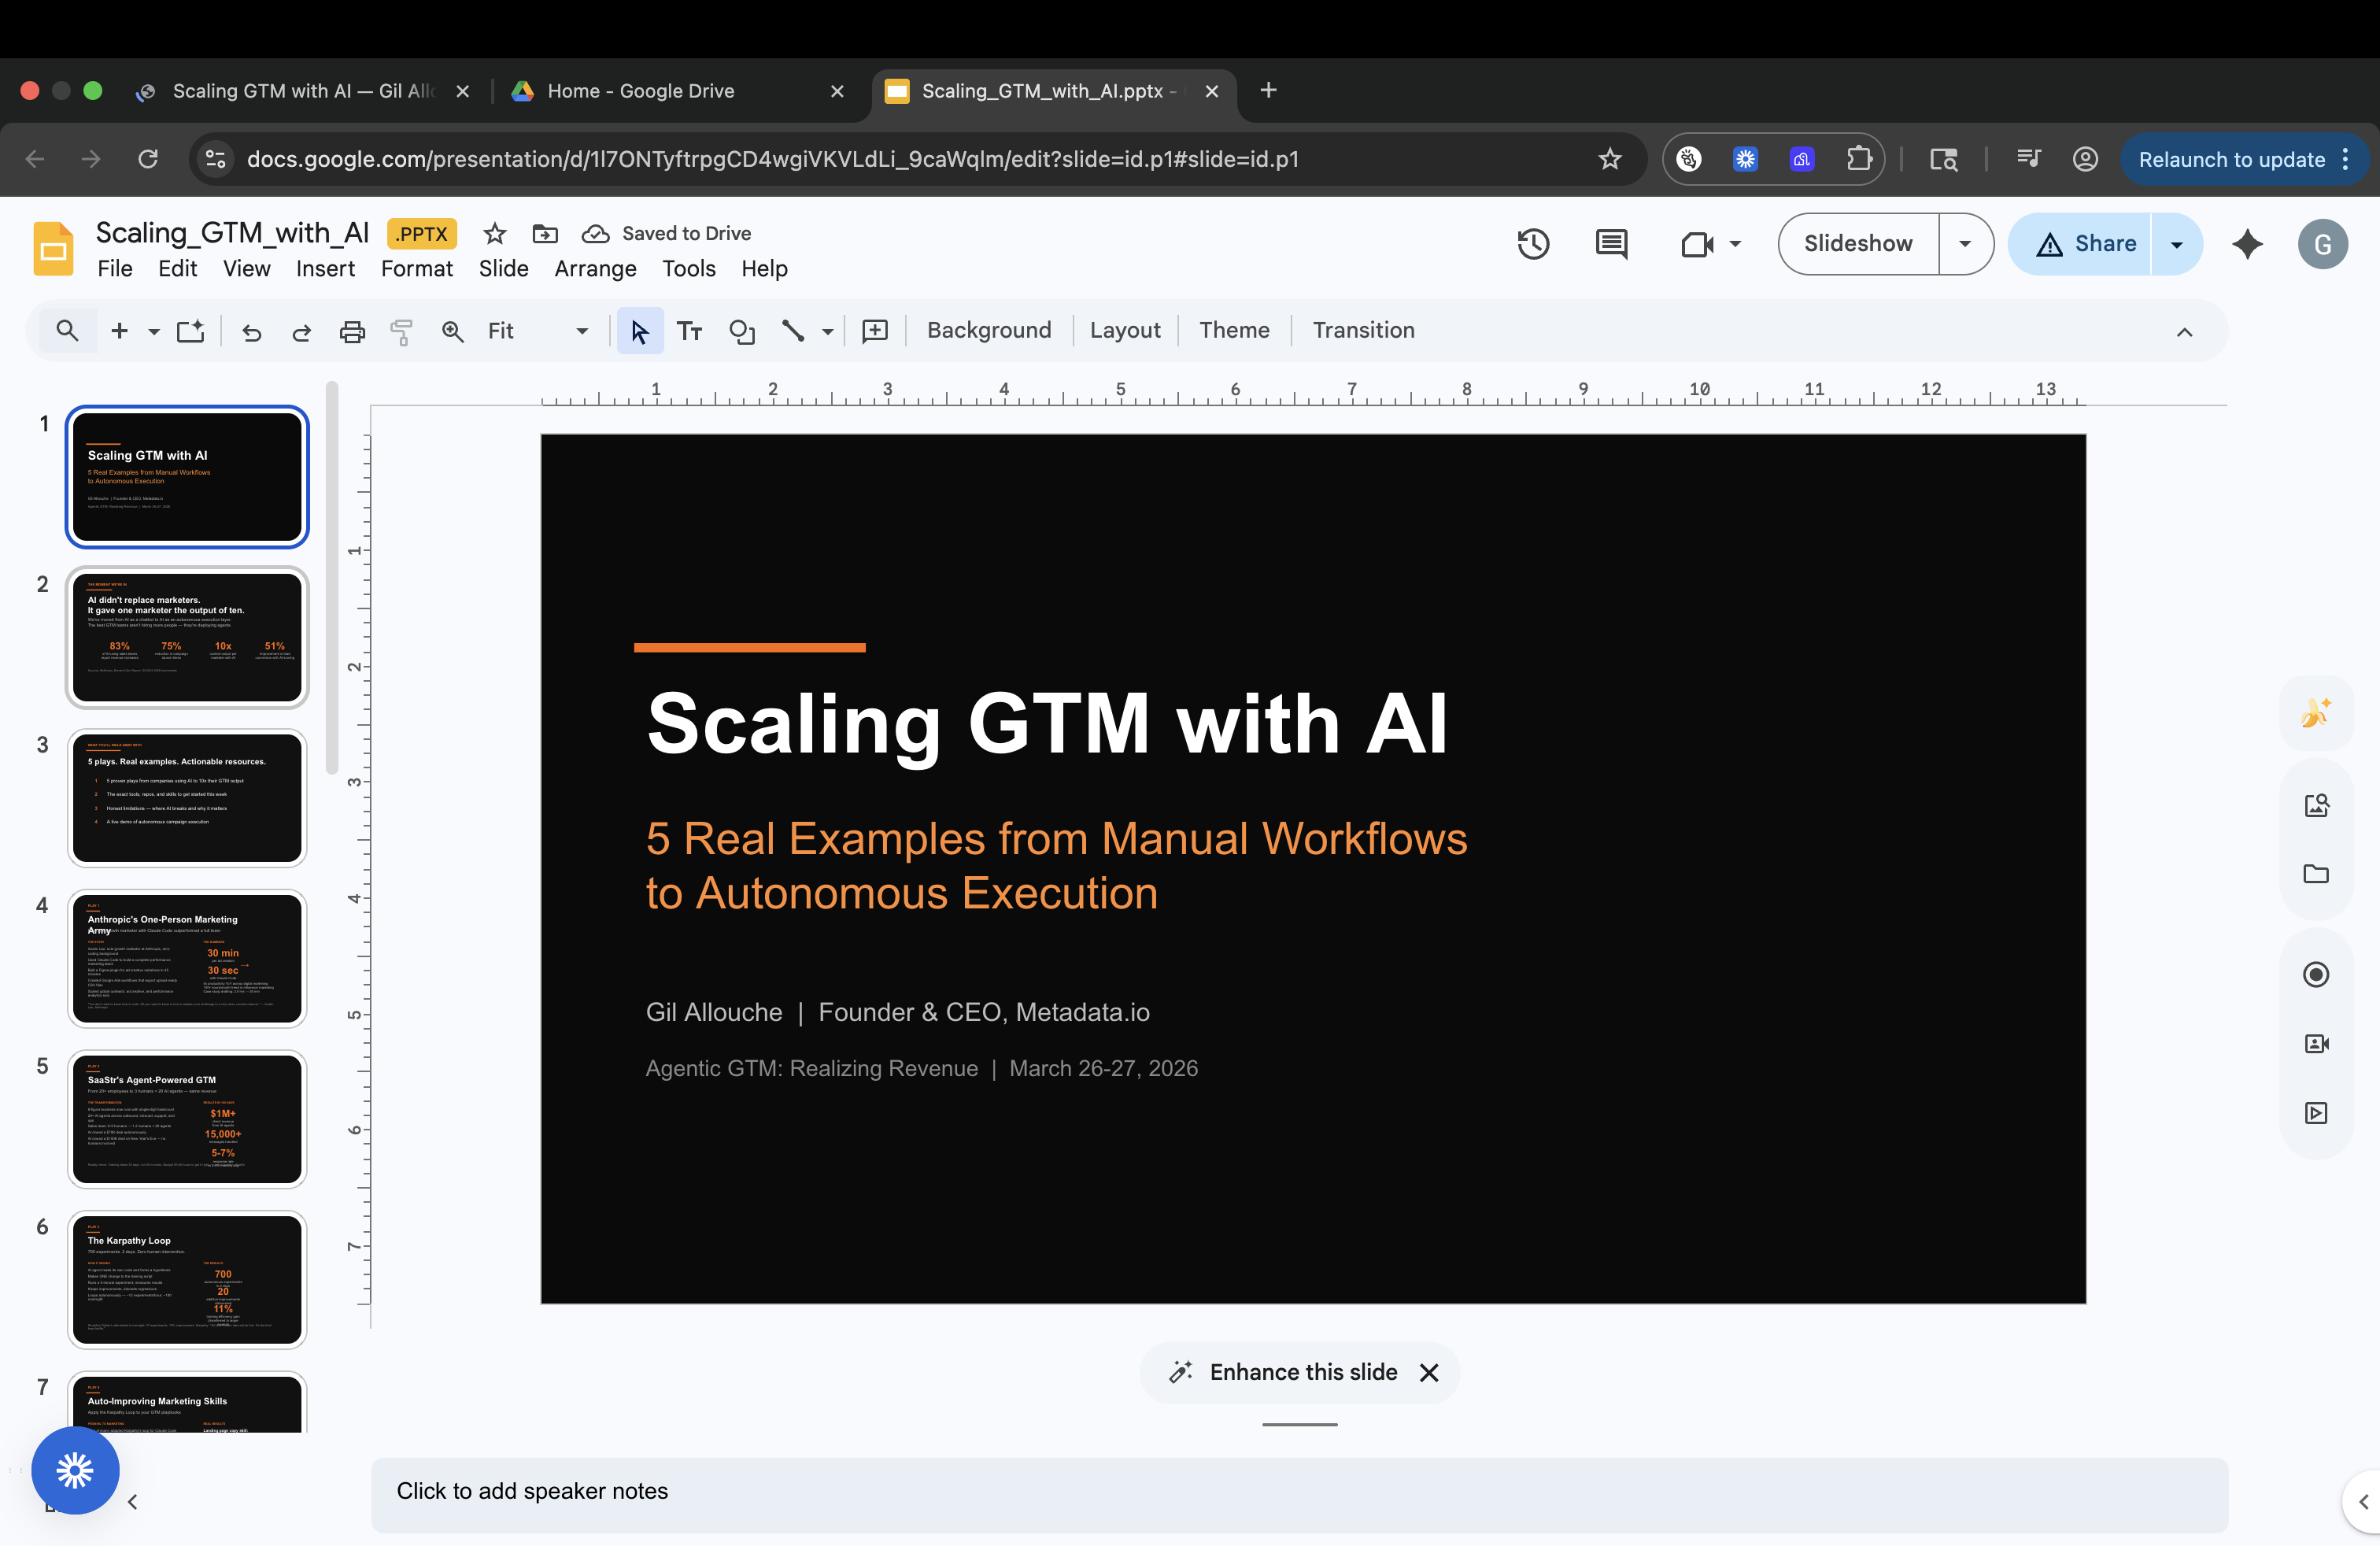Select slide 2 thumbnail in filmstrip
The image size is (2380, 1546).
pos(187,638)
